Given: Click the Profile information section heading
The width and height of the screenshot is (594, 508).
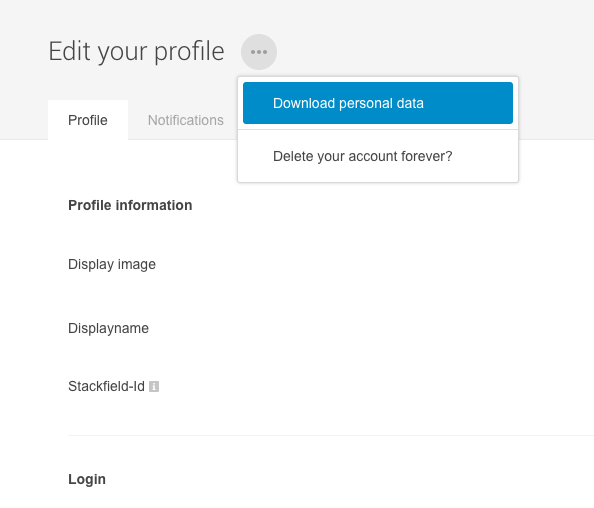Looking at the screenshot, I should pos(130,205).
